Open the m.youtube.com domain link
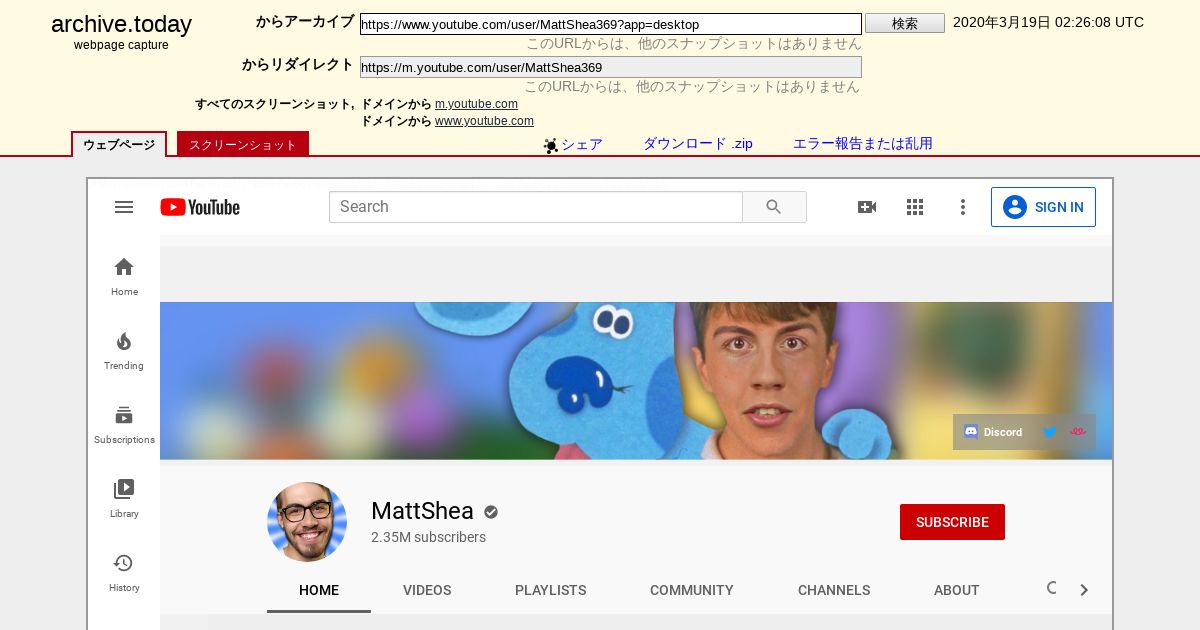The width and height of the screenshot is (1200, 630). (x=476, y=104)
